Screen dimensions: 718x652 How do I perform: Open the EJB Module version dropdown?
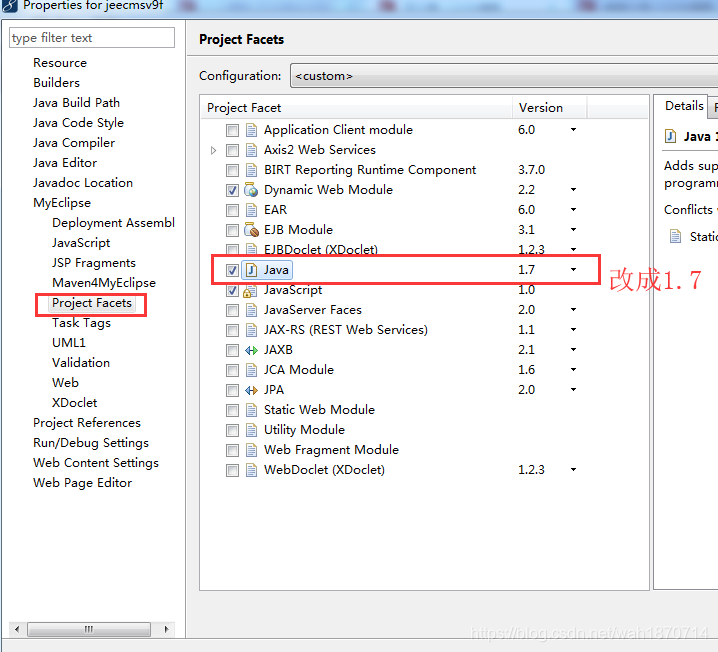(x=573, y=230)
